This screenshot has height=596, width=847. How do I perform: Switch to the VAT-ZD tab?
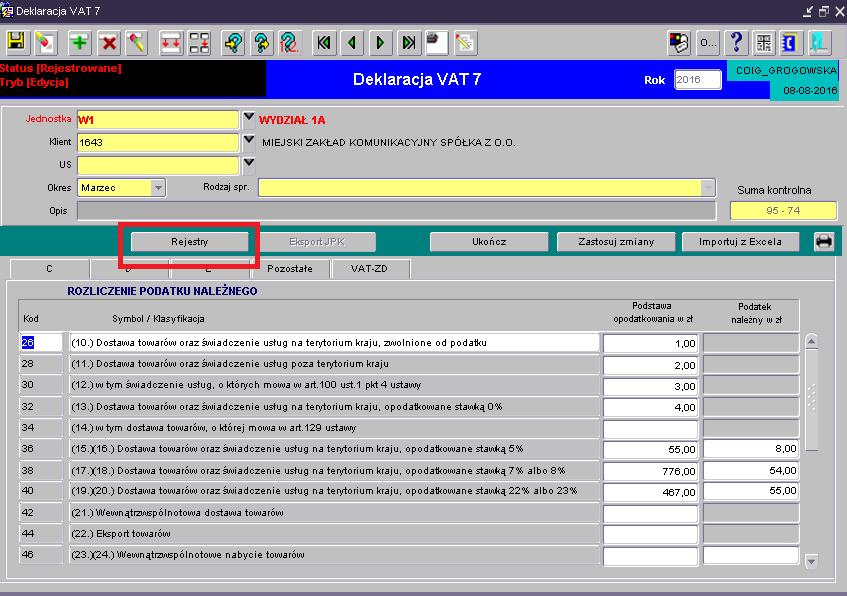[x=369, y=269]
